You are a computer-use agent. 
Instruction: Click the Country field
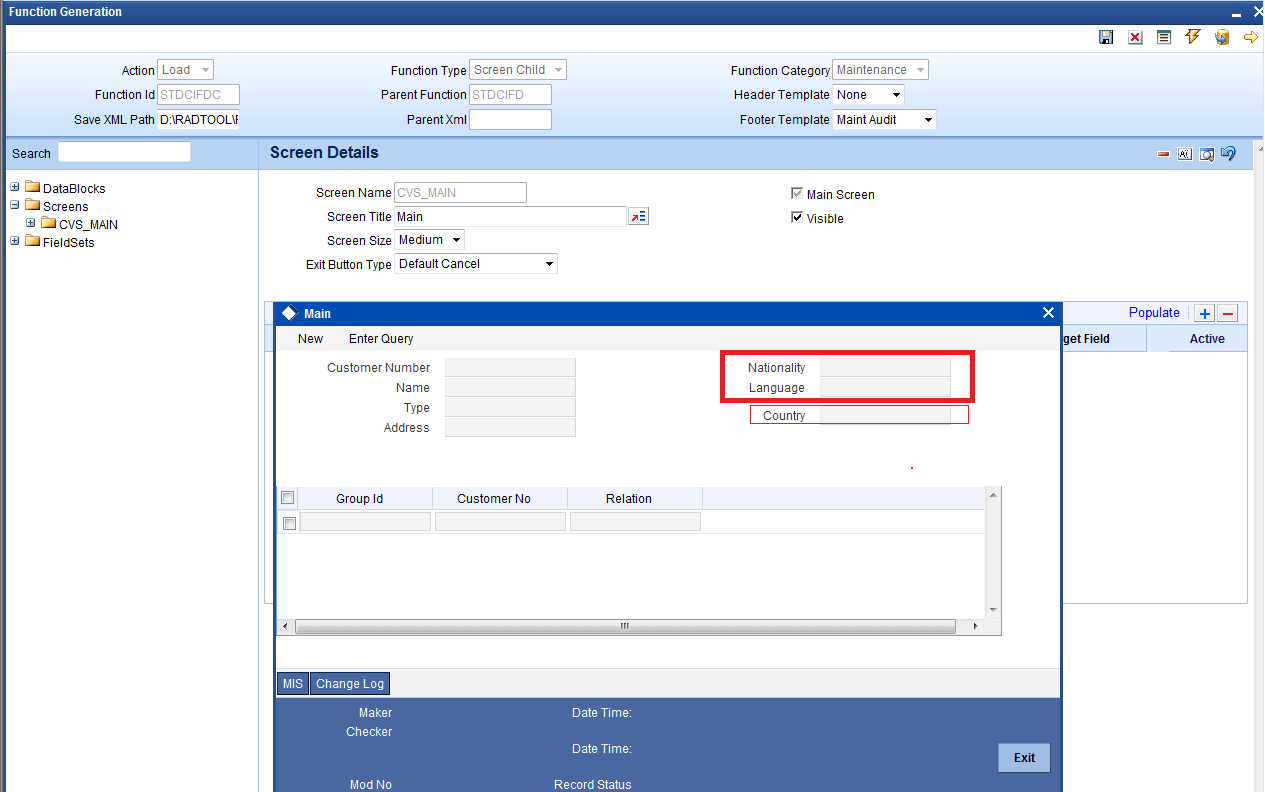tap(885, 415)
